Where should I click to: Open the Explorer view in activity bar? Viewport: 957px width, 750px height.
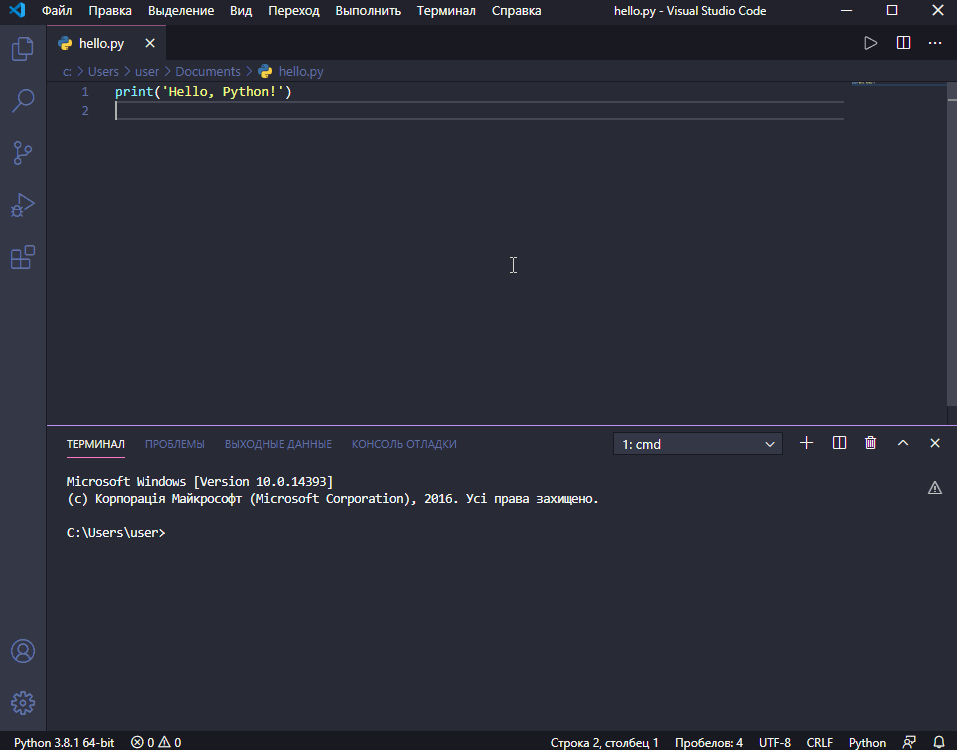click(x=22, y=49)
